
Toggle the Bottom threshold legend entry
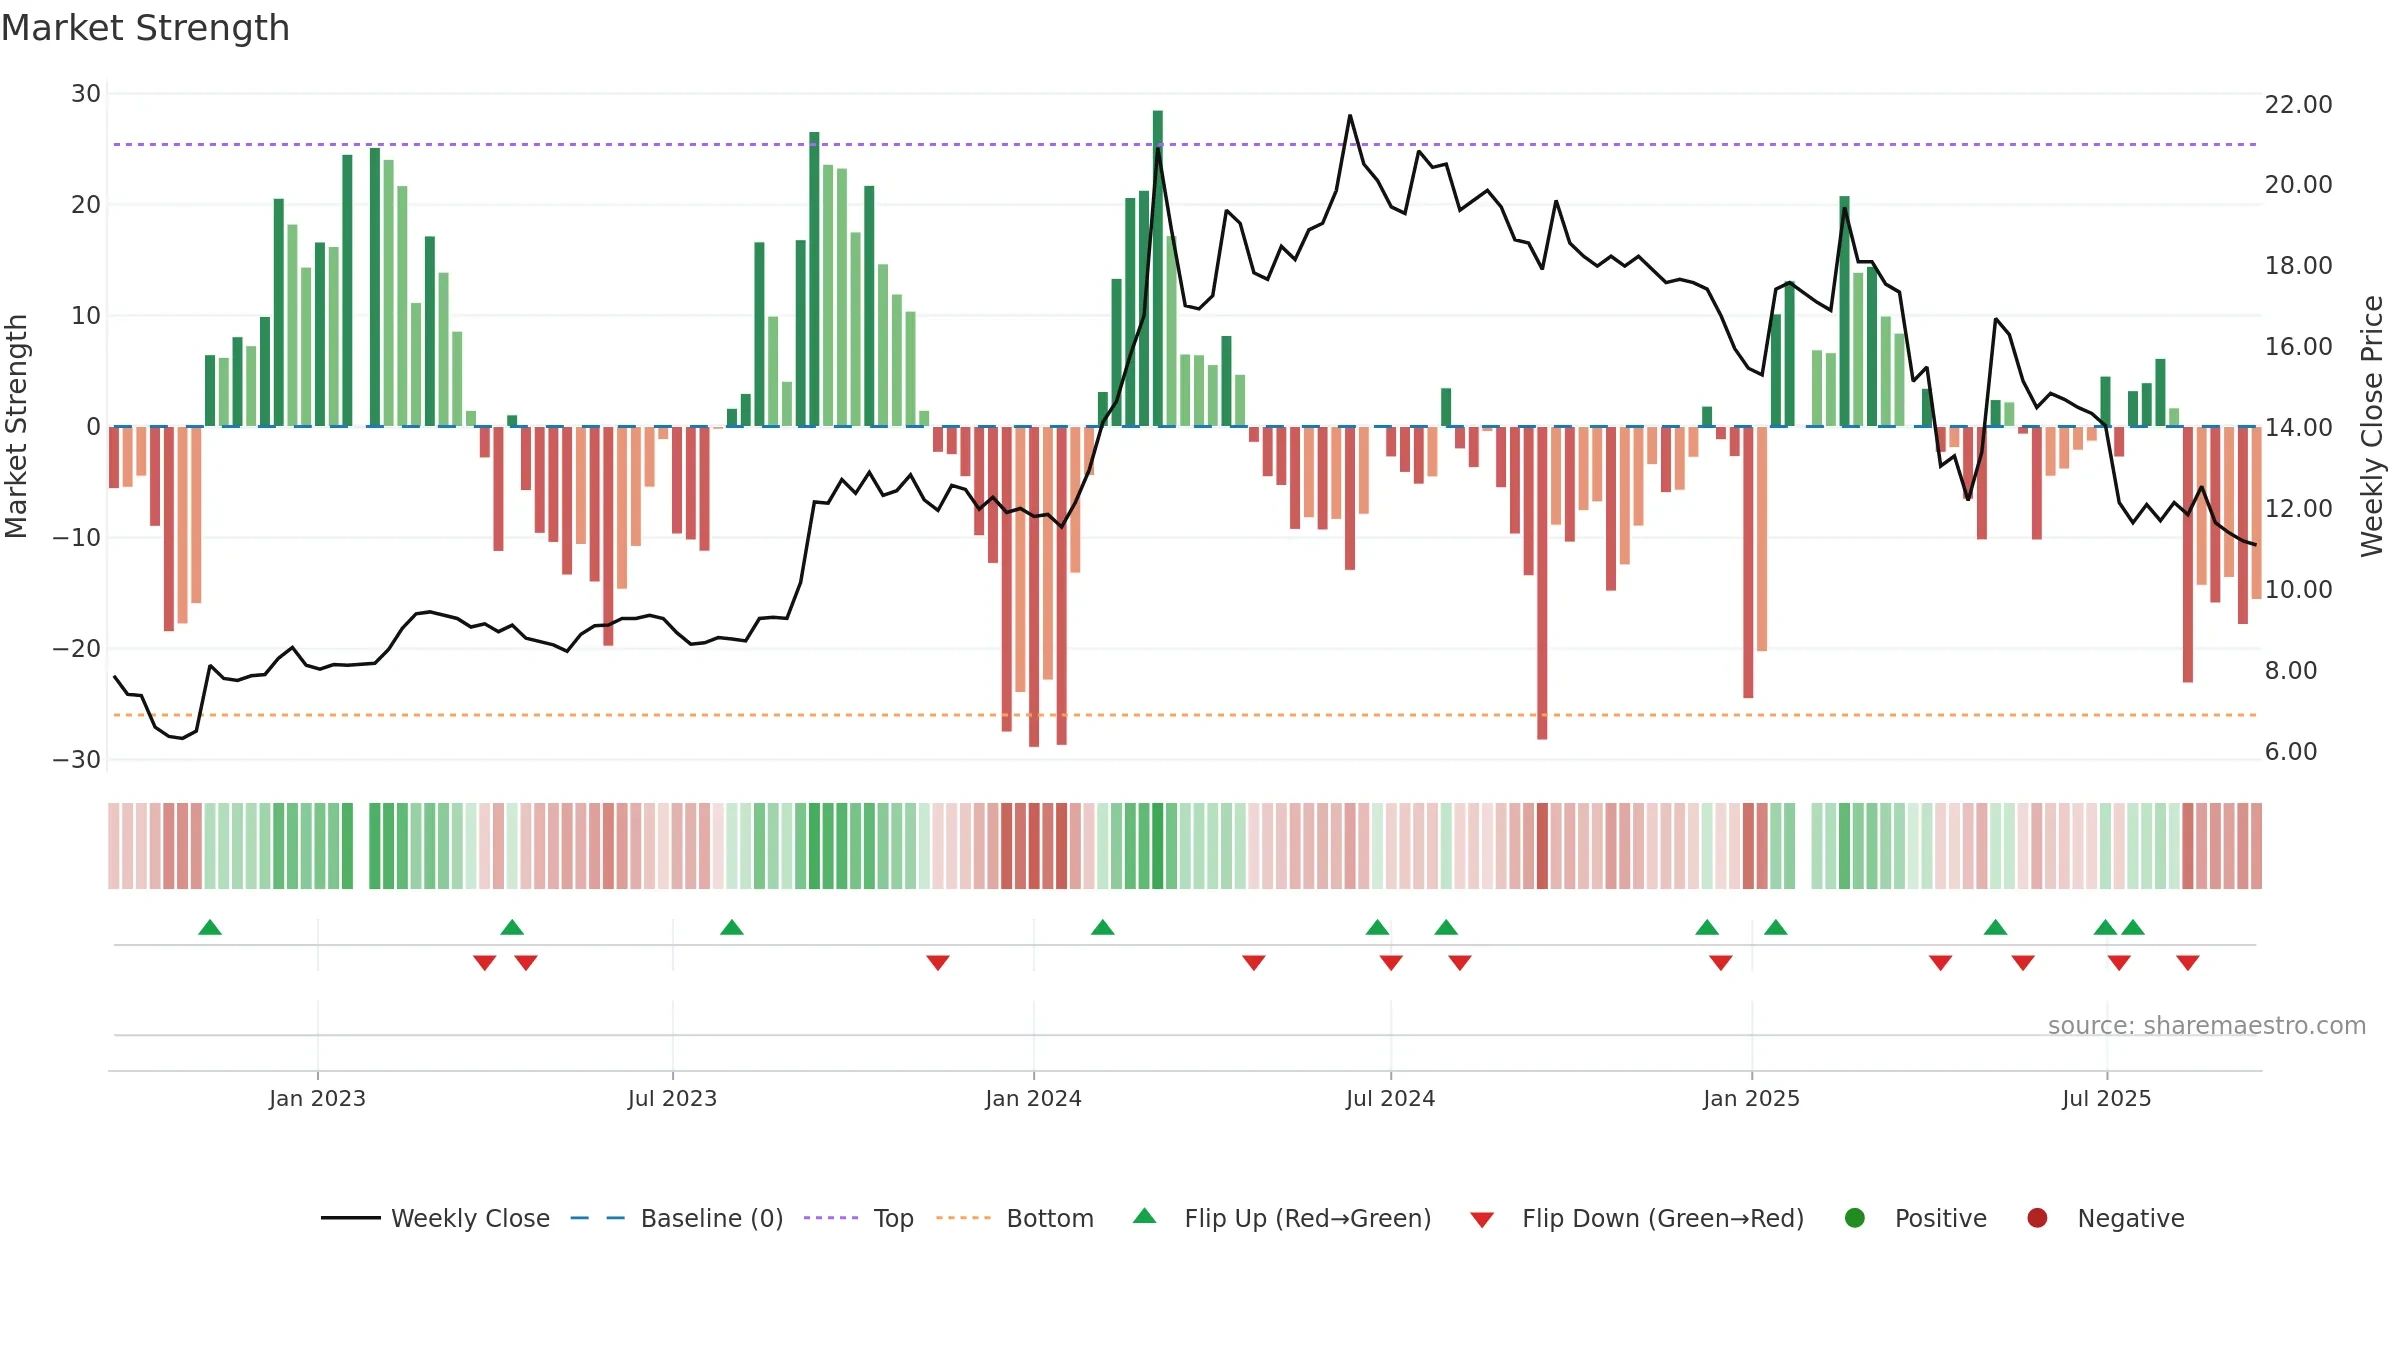(x=1015, y=1218)
